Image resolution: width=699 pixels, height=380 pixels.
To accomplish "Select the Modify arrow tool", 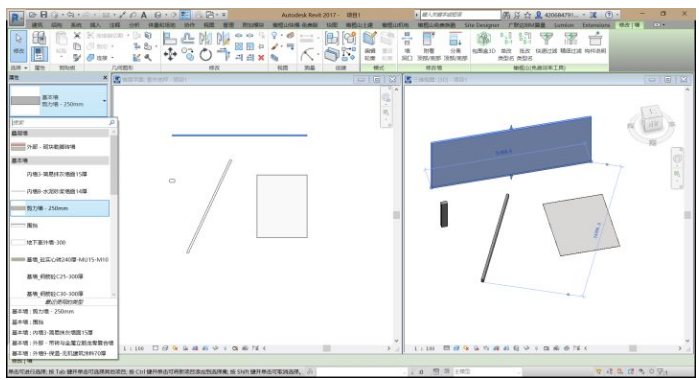I will point(18,45).
